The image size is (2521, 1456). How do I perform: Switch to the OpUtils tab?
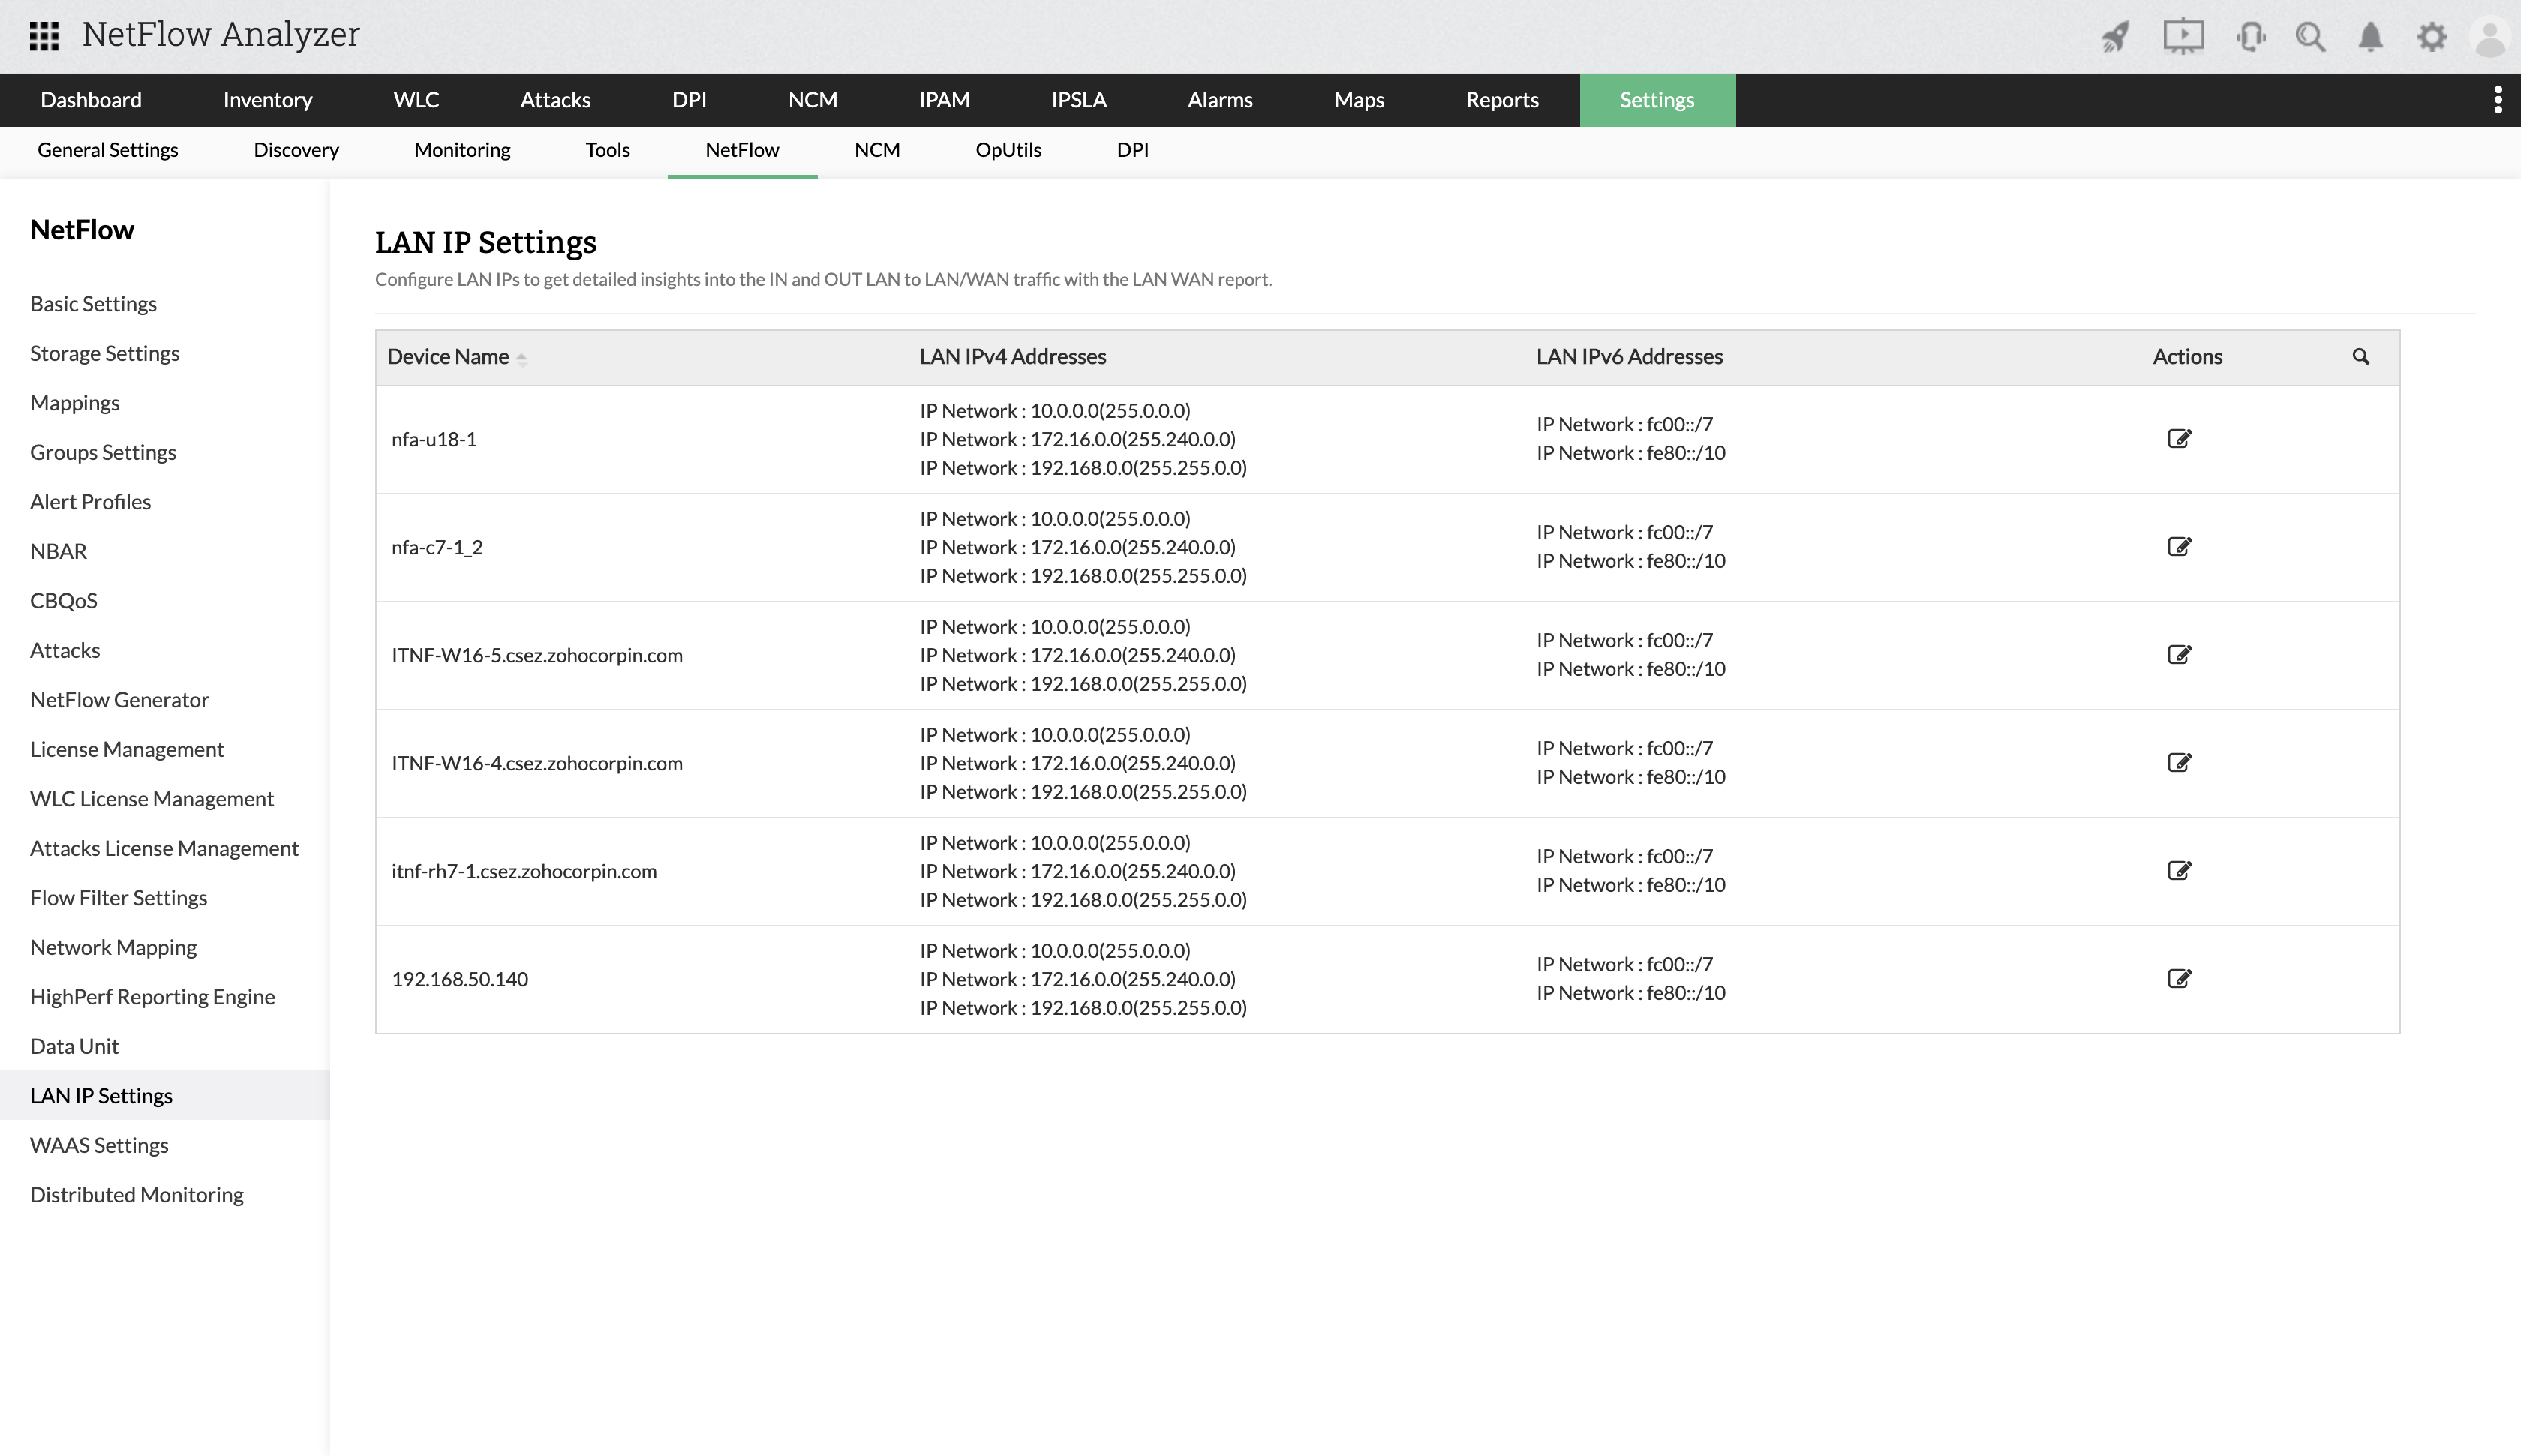point(1008,150)
